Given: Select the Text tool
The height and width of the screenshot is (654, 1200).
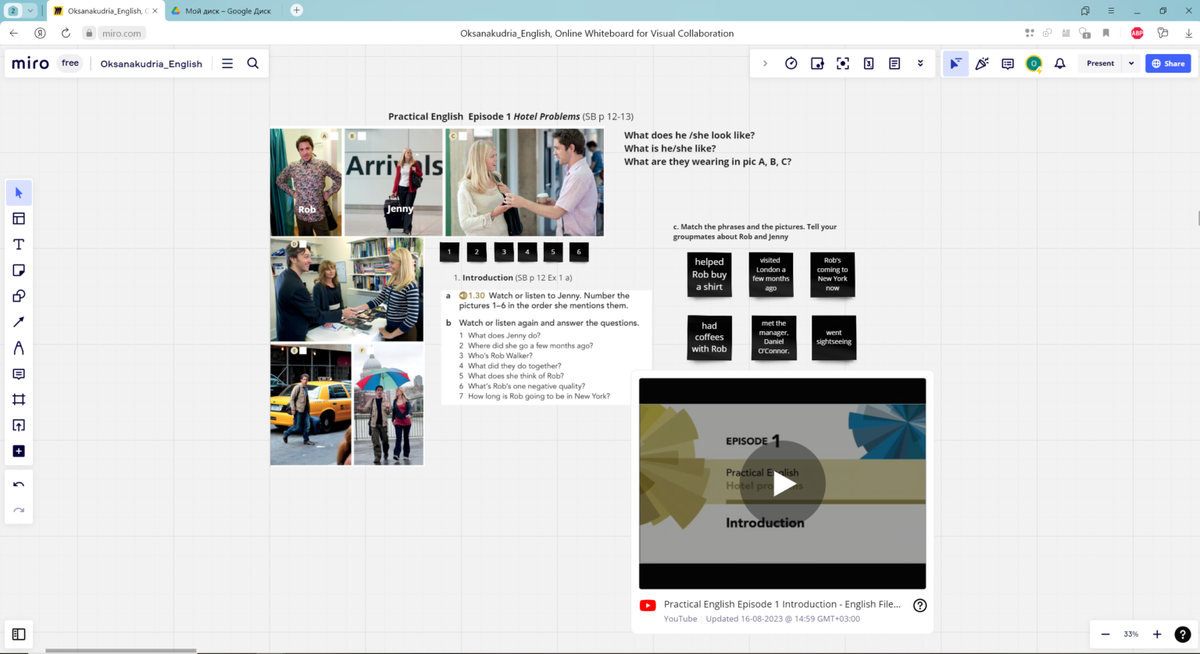Looking at the screenshot, I should tap(19, 244).
